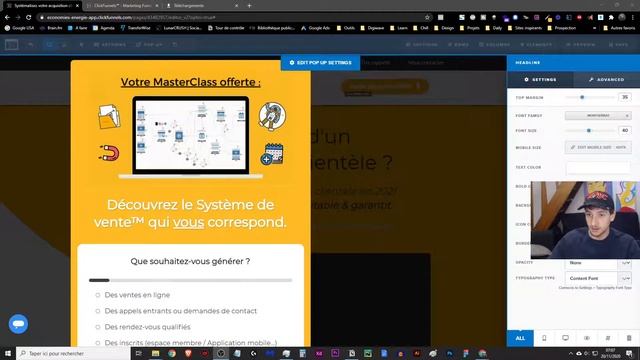Open the browser extensions puzzle icon

[x=611, y=18]
